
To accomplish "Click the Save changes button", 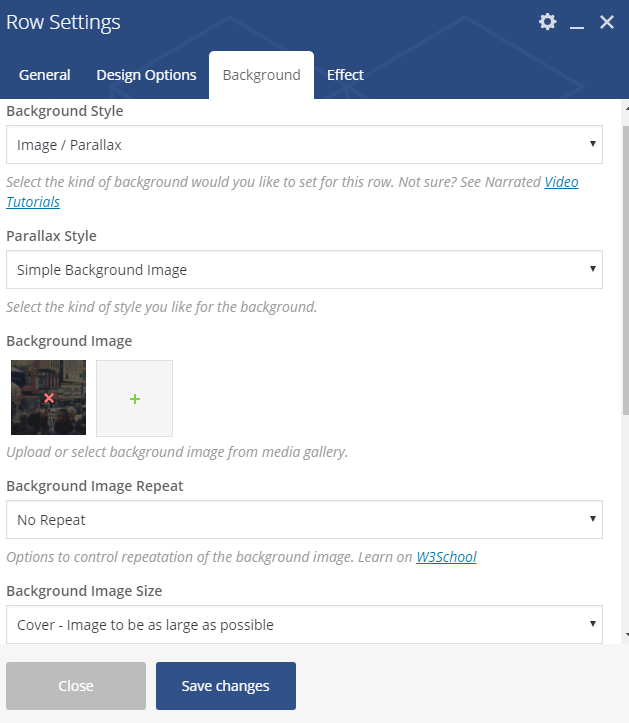I will pos(226,686).
